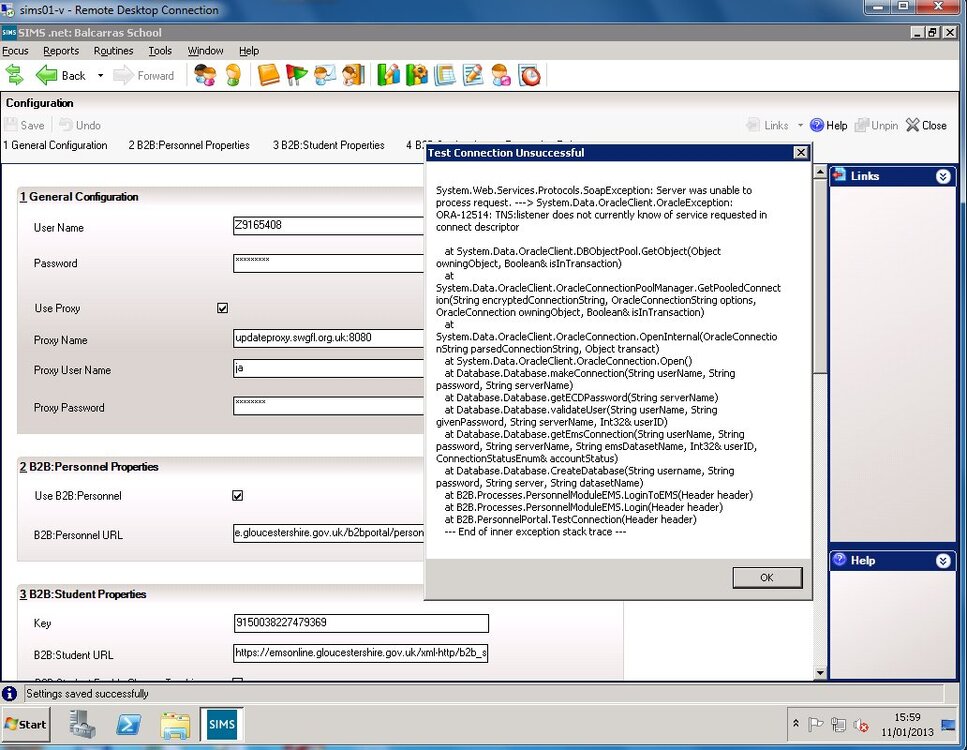Click the blue info icon in status bar
The width and height of the screenshot is (967, 750).
click(x=9, y=693)
